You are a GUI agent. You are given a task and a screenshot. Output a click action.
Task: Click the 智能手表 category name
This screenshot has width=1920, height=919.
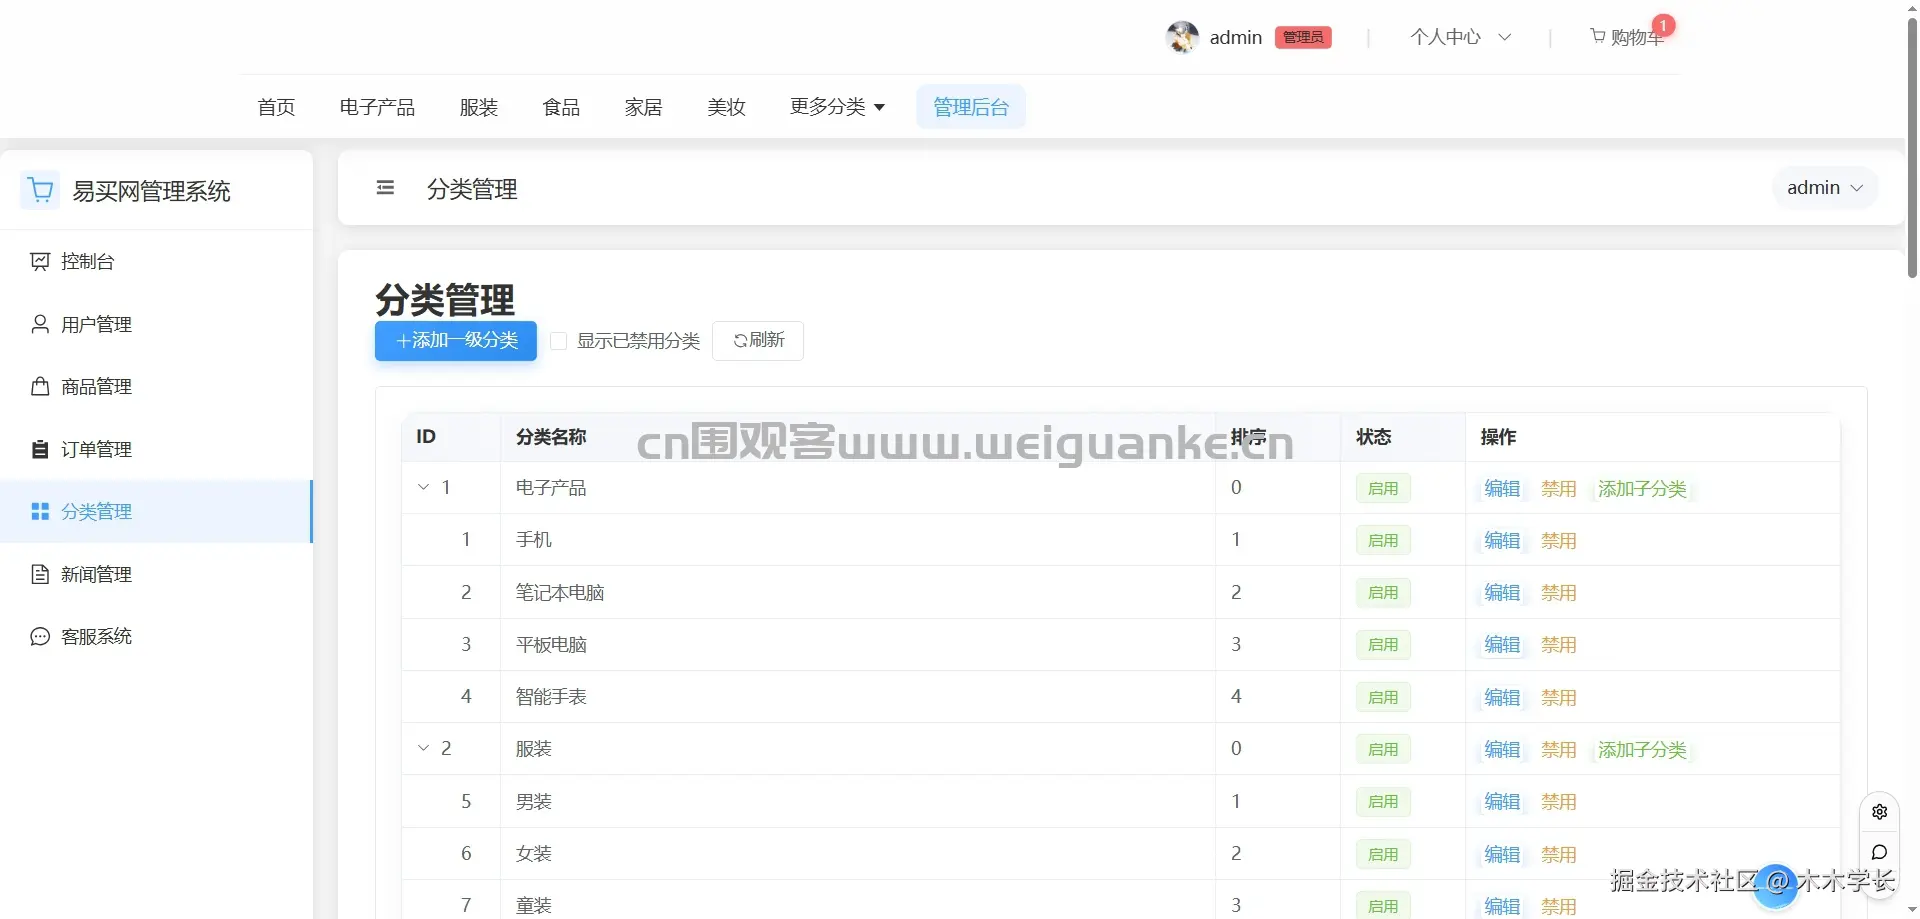click(551, 697)
